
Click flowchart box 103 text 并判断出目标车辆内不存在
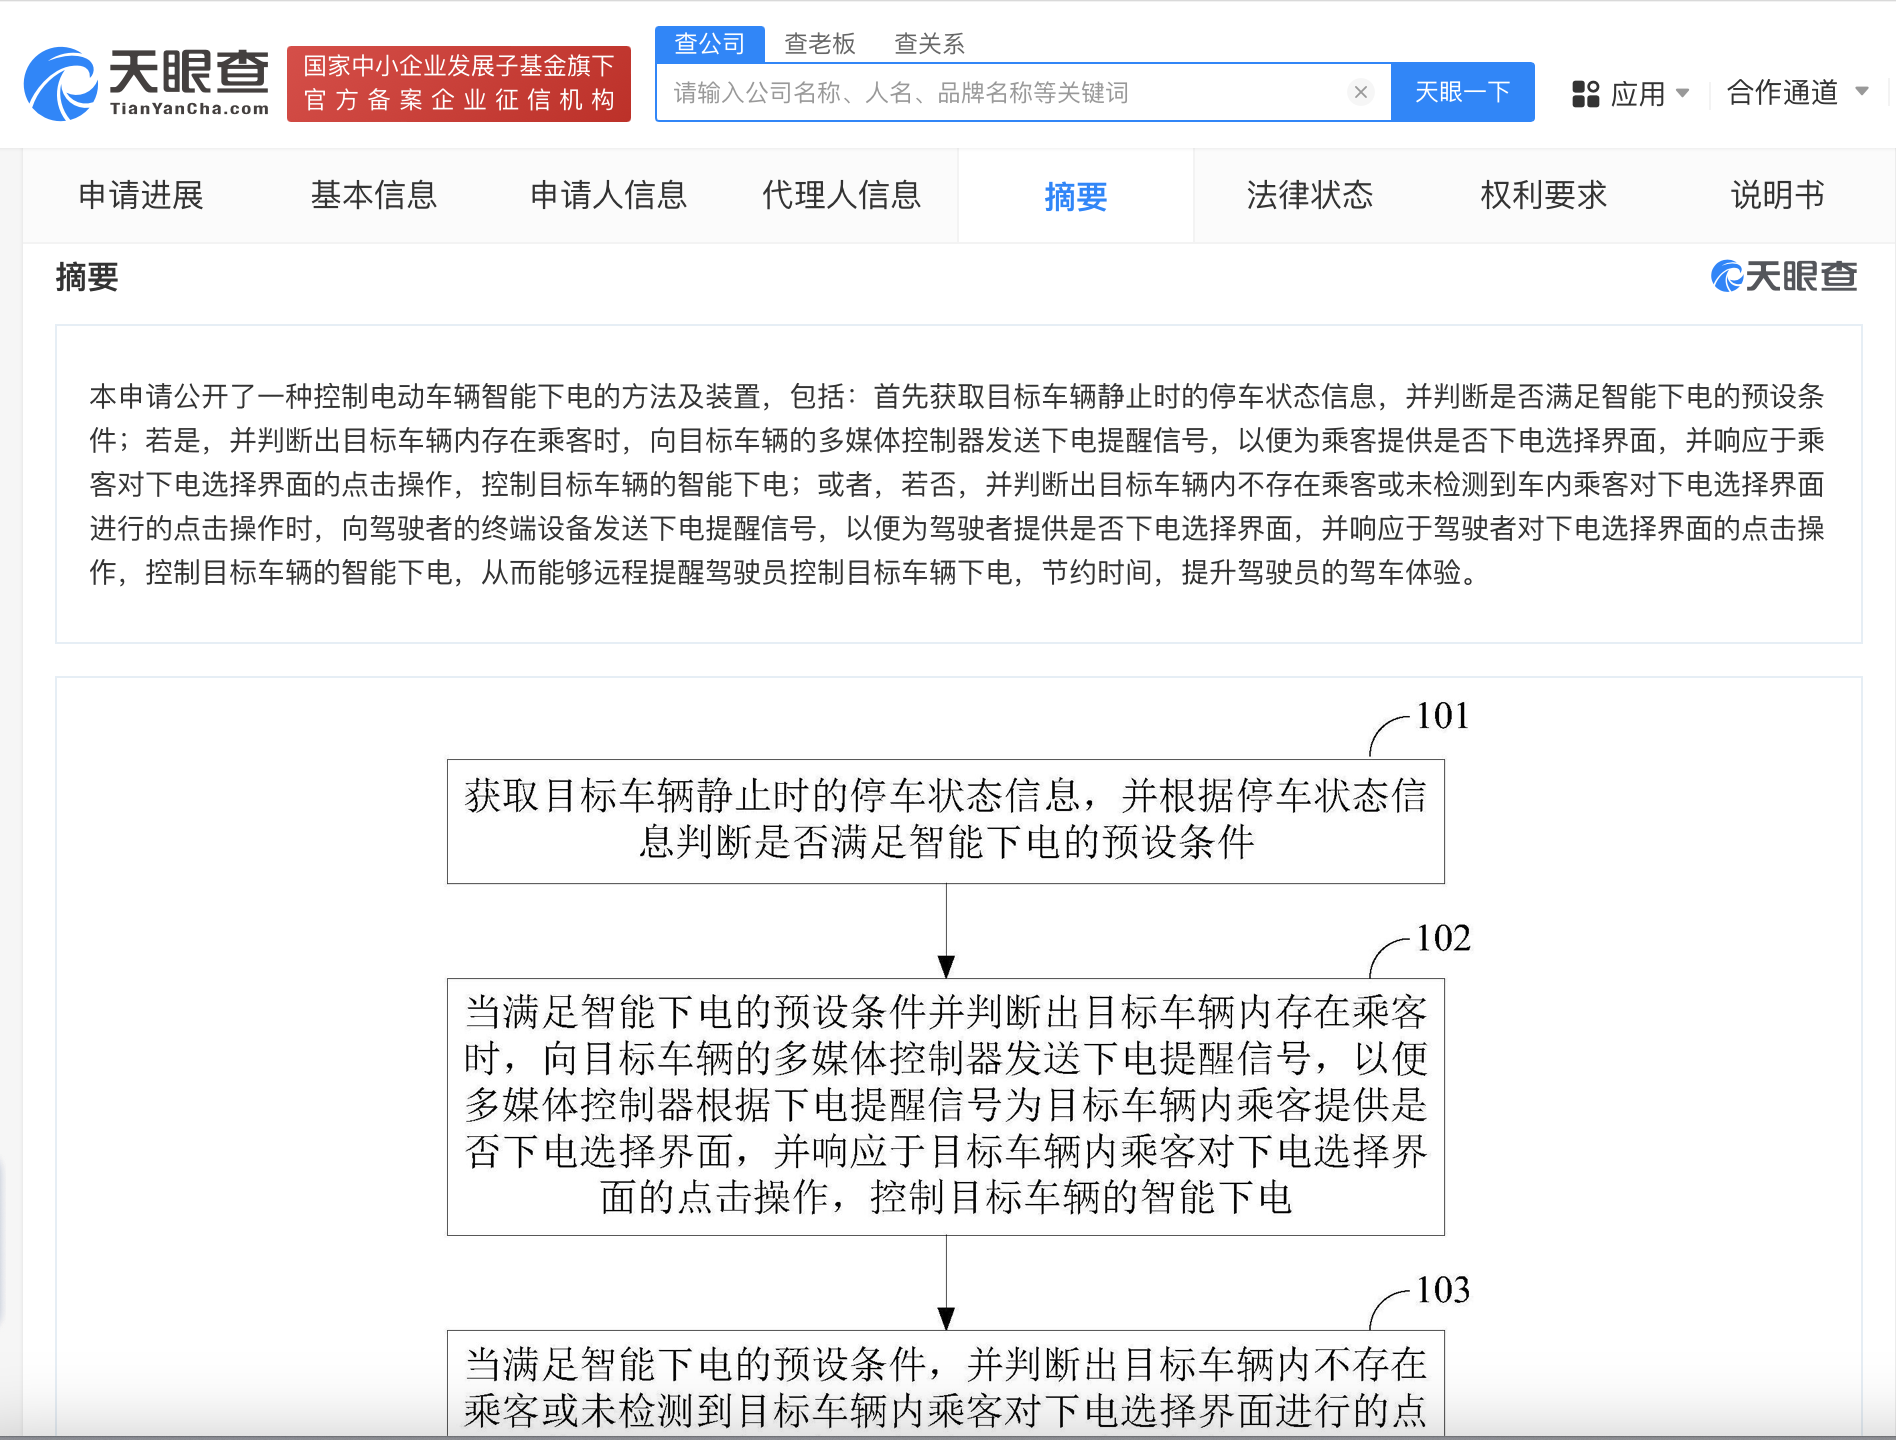pyautogui.click(x=1197, y=1364)
